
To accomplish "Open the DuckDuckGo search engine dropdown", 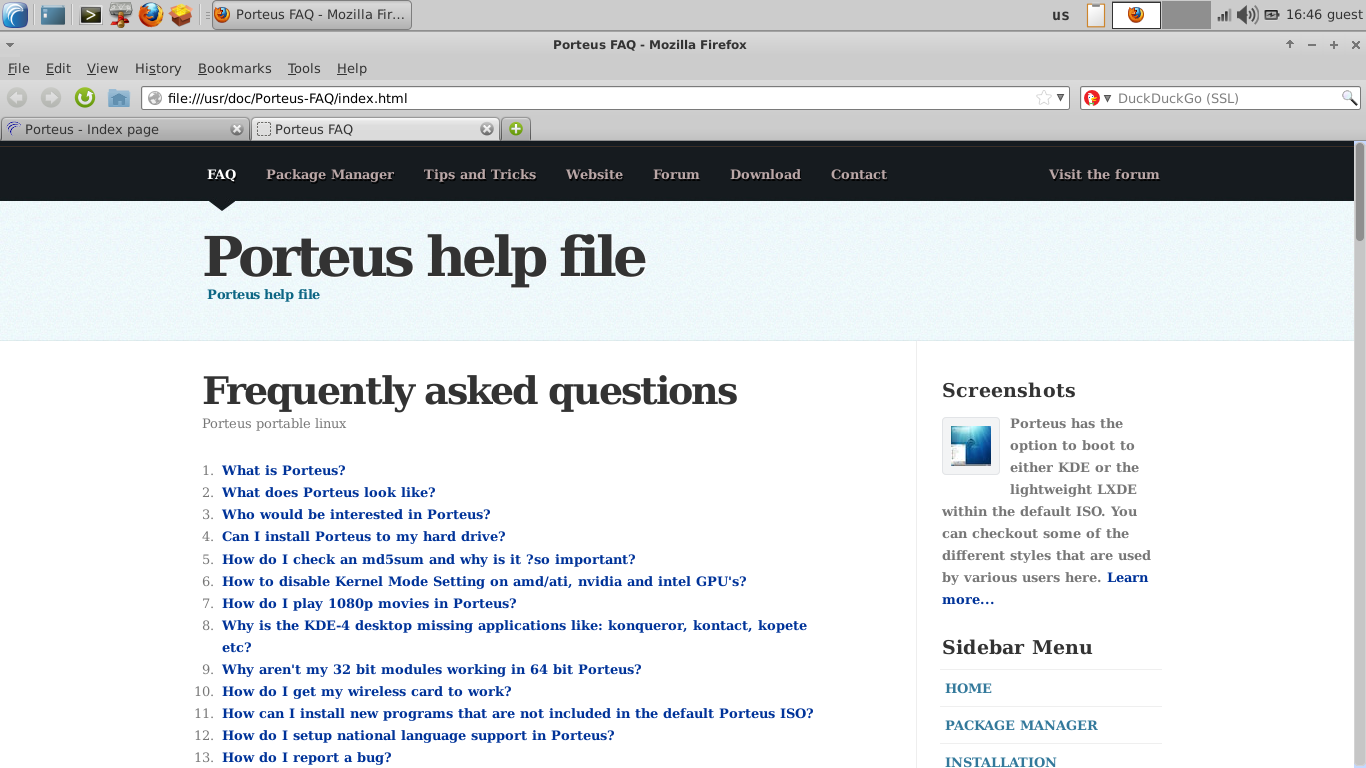I will pos(1099,98).
